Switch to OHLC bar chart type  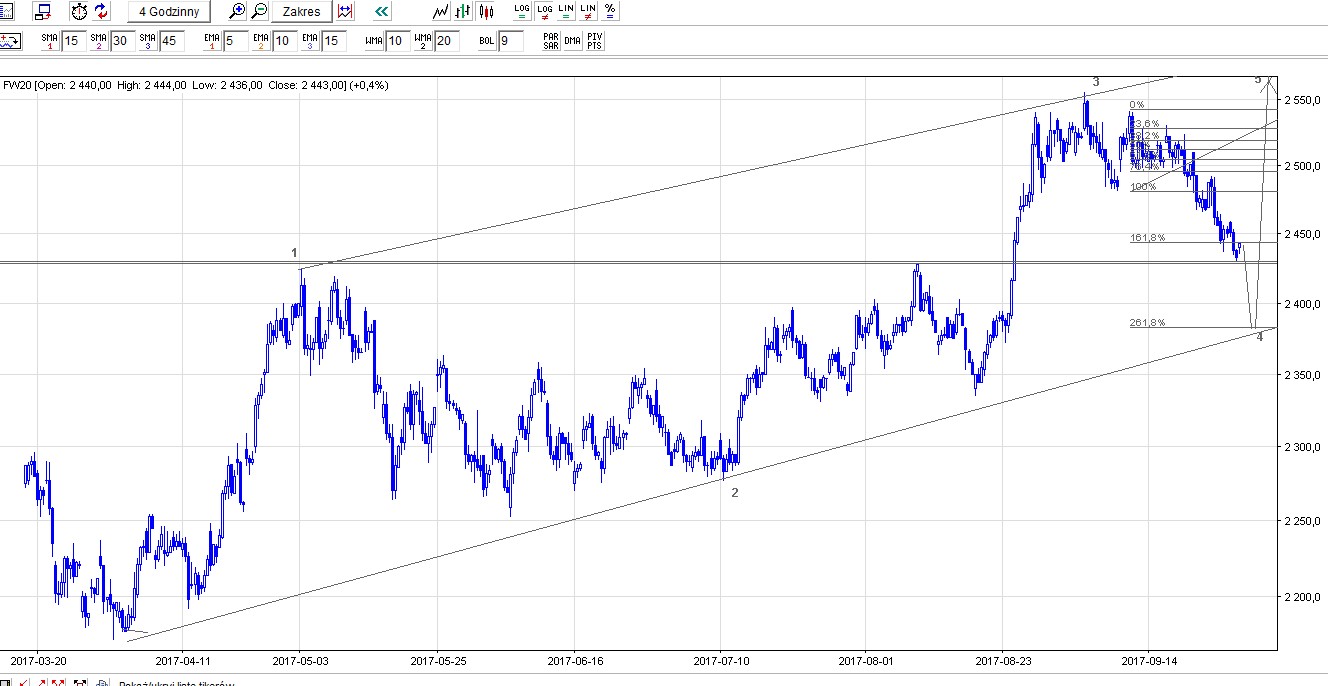pyautogui.click(x=463, y=12)
